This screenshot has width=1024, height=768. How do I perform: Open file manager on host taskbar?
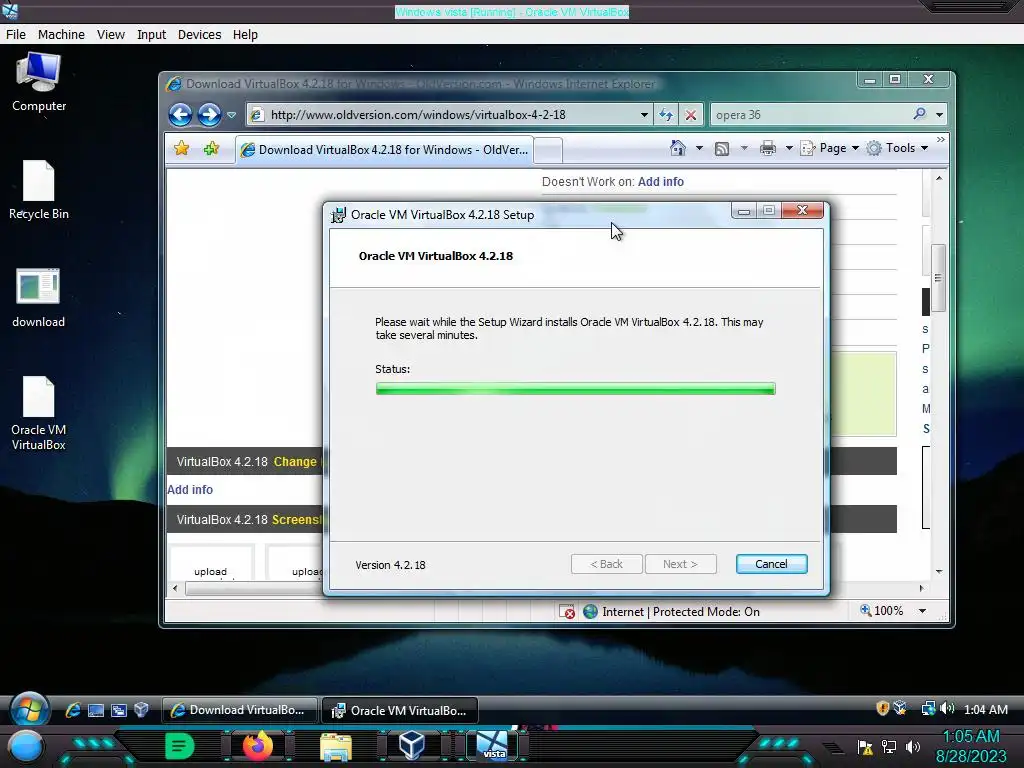click(x=336, y=746)
